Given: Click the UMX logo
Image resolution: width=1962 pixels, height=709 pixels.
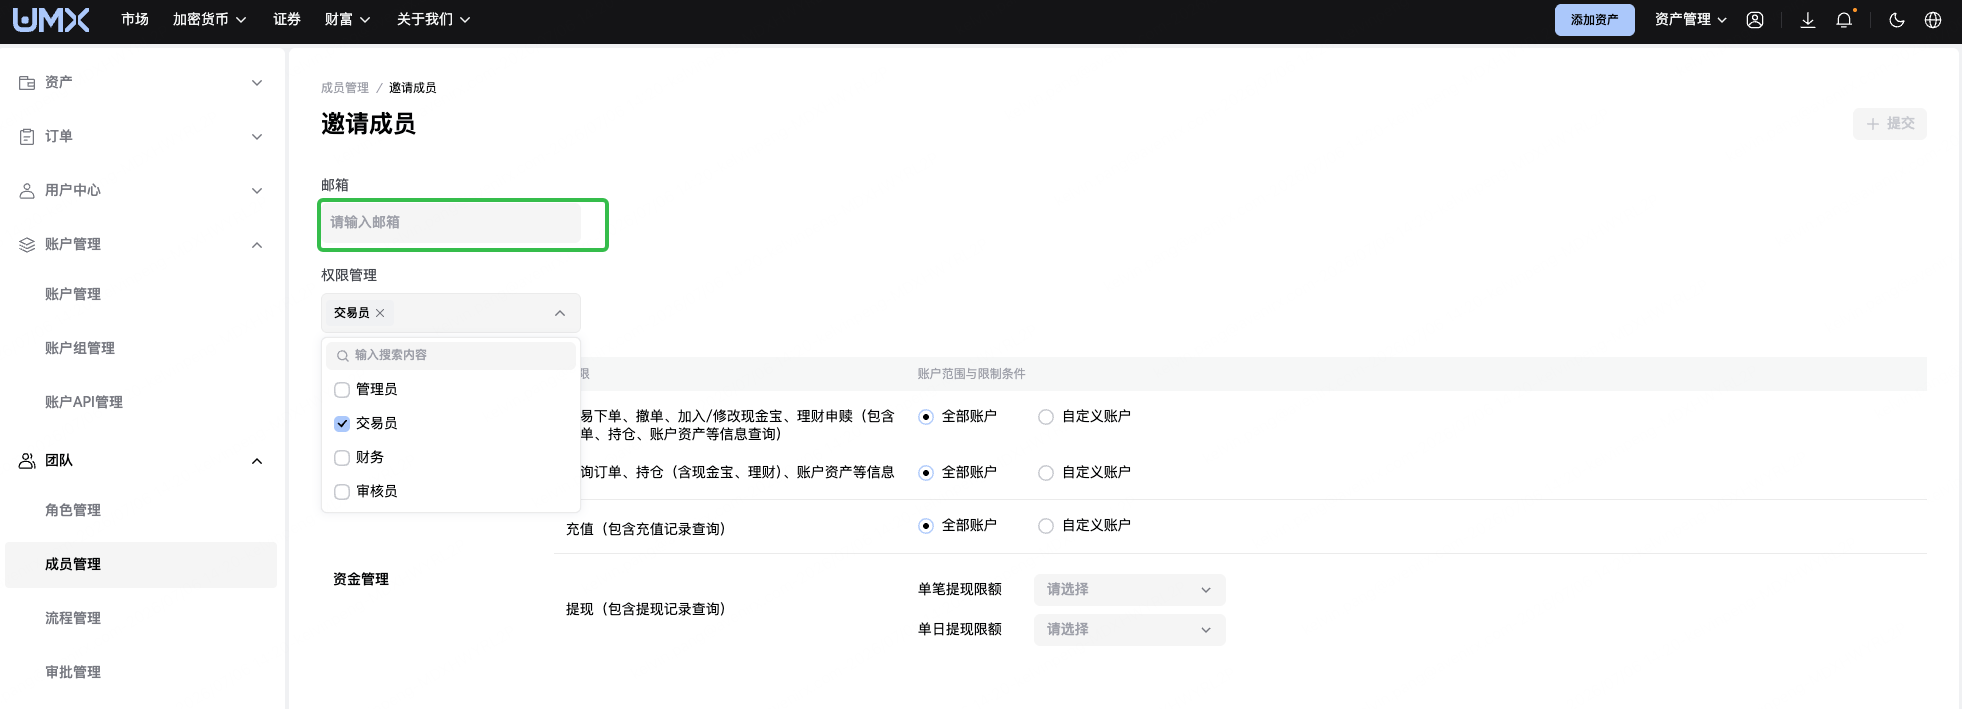Looking at the screenshot, I should click(51, 20).
